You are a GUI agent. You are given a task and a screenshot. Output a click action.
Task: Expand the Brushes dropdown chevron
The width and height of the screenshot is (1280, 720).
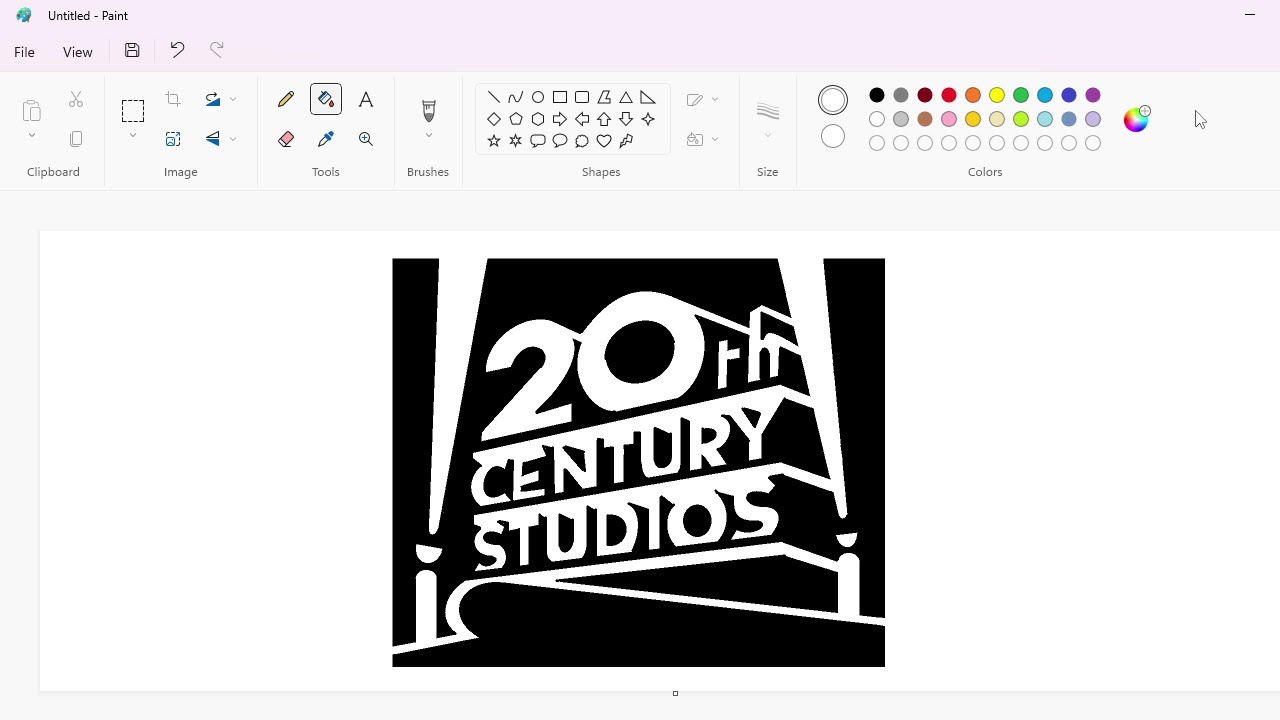pos(429,136)
